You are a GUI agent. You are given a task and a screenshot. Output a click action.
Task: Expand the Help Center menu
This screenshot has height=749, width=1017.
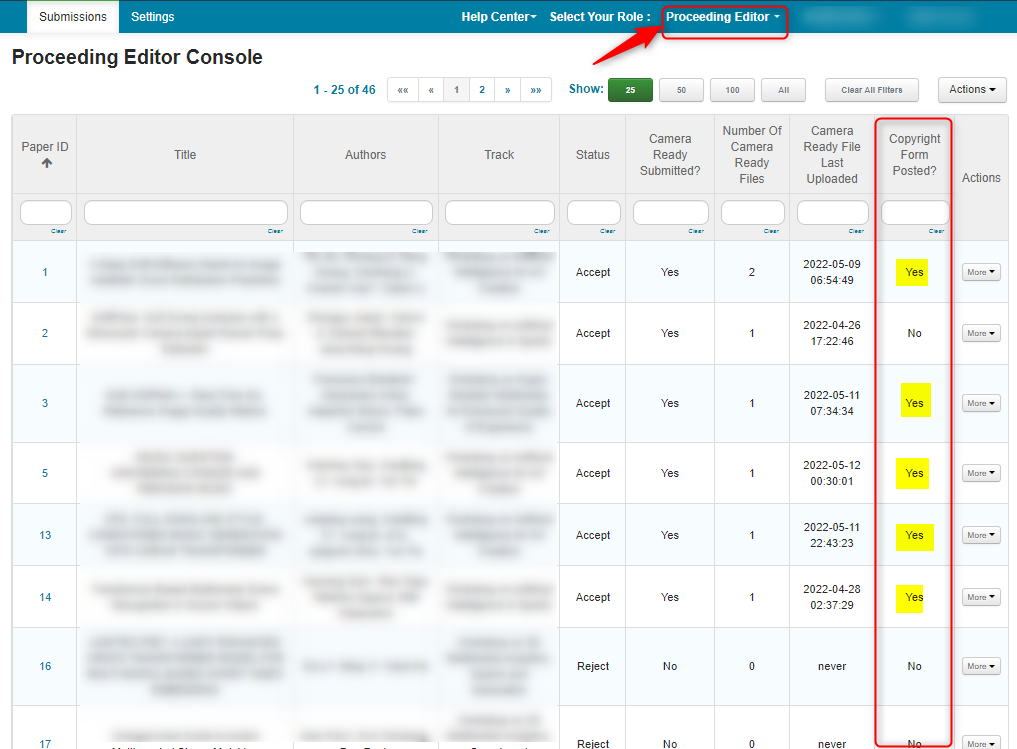coord(498,17)
